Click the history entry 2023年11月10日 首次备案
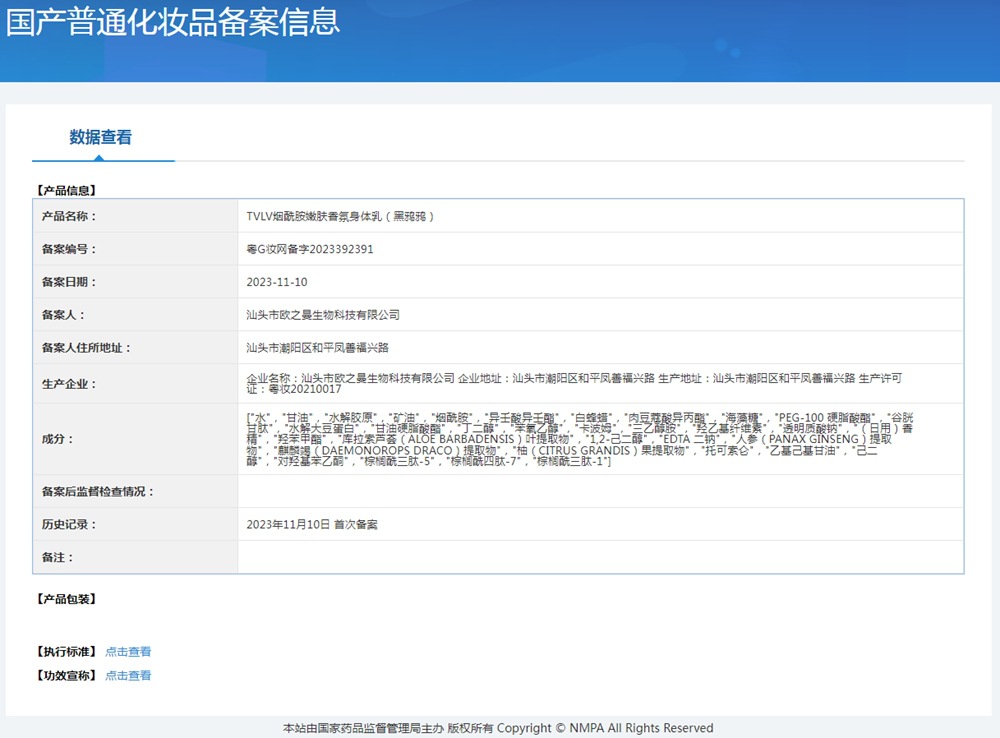 (x=312, y=524)
